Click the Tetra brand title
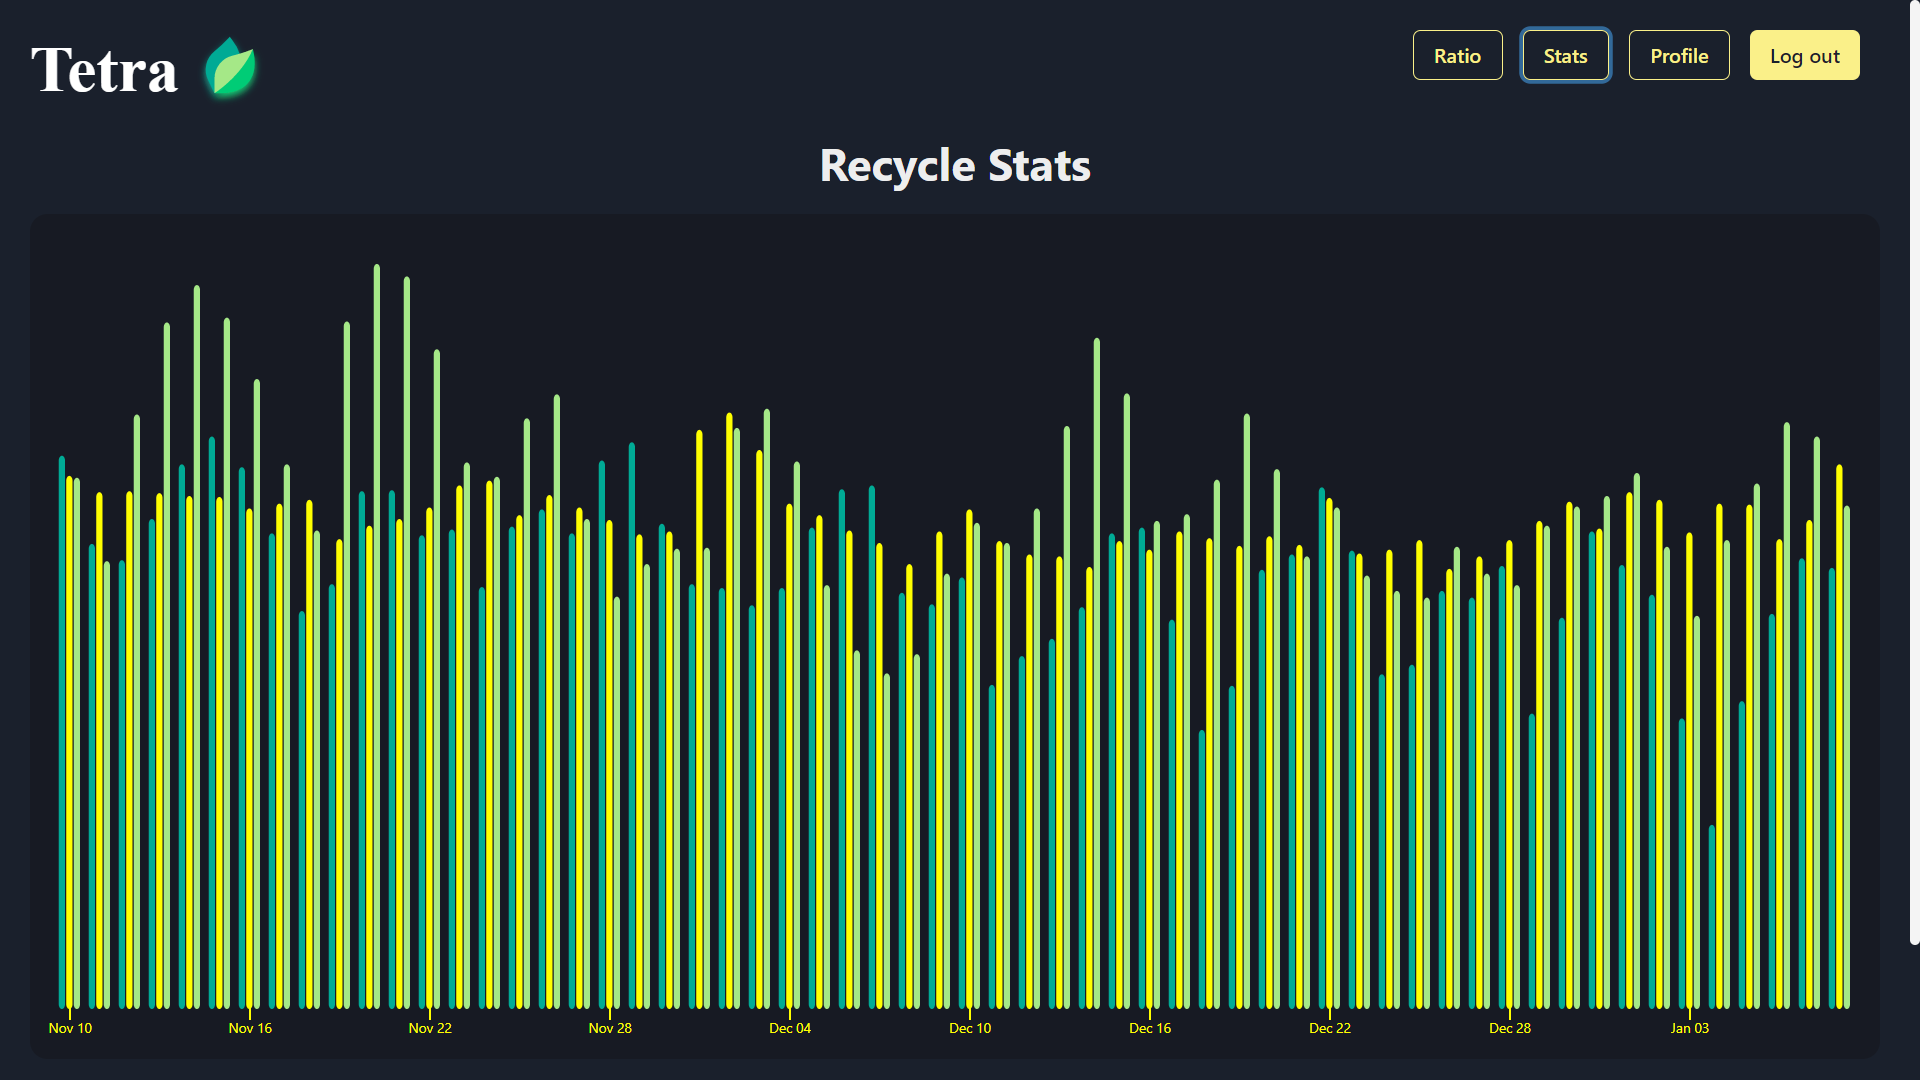1920x1080 pixels. tap(104, 70)
